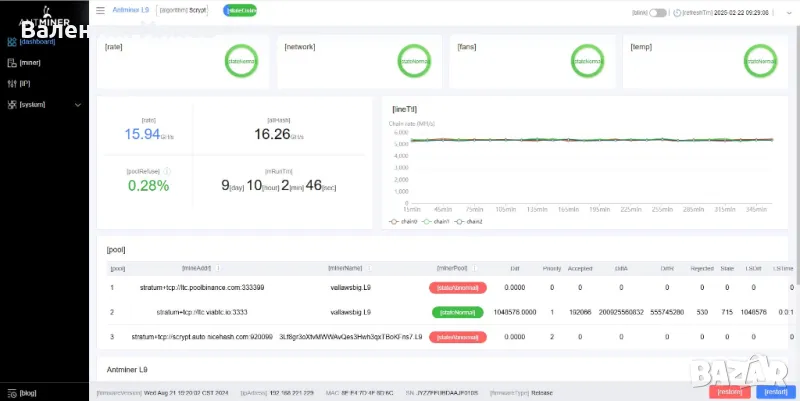The height and width of the screenshot is (401, 800).
Task: Click the info icon beside poolReSee
Action: [x=167, y=171]
